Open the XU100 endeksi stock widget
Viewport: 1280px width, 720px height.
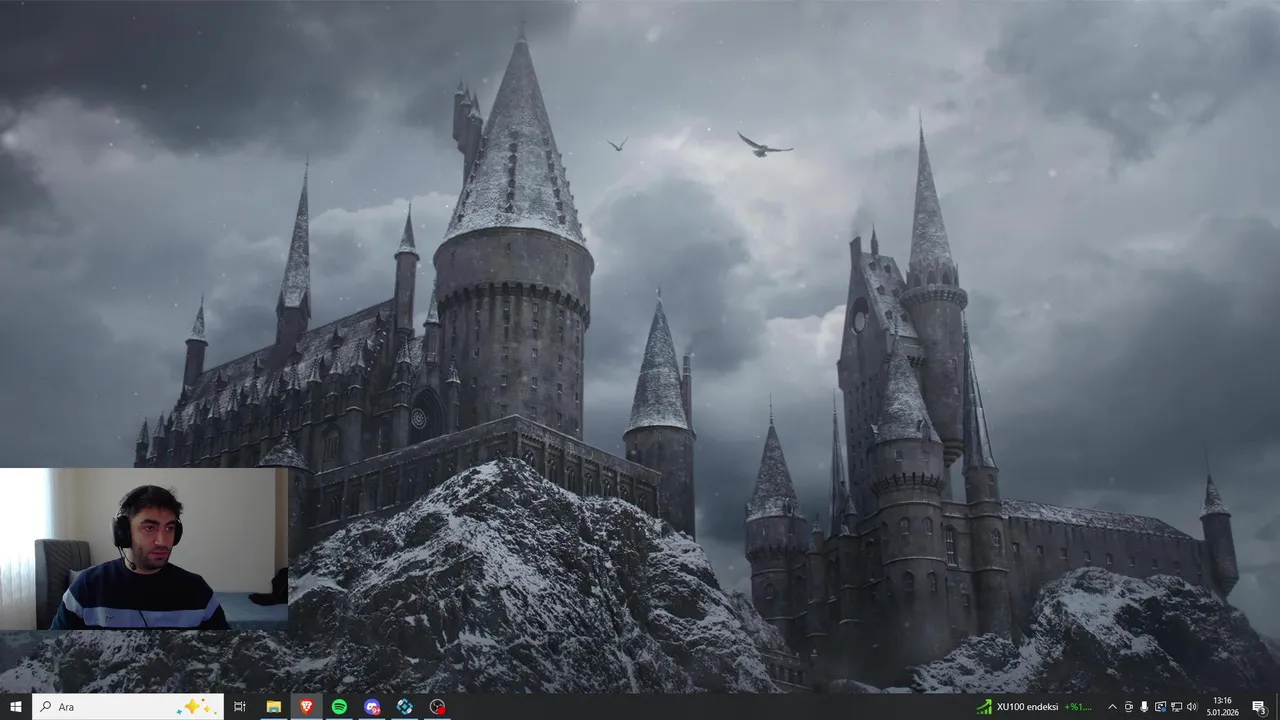(x=1035, y=706)
